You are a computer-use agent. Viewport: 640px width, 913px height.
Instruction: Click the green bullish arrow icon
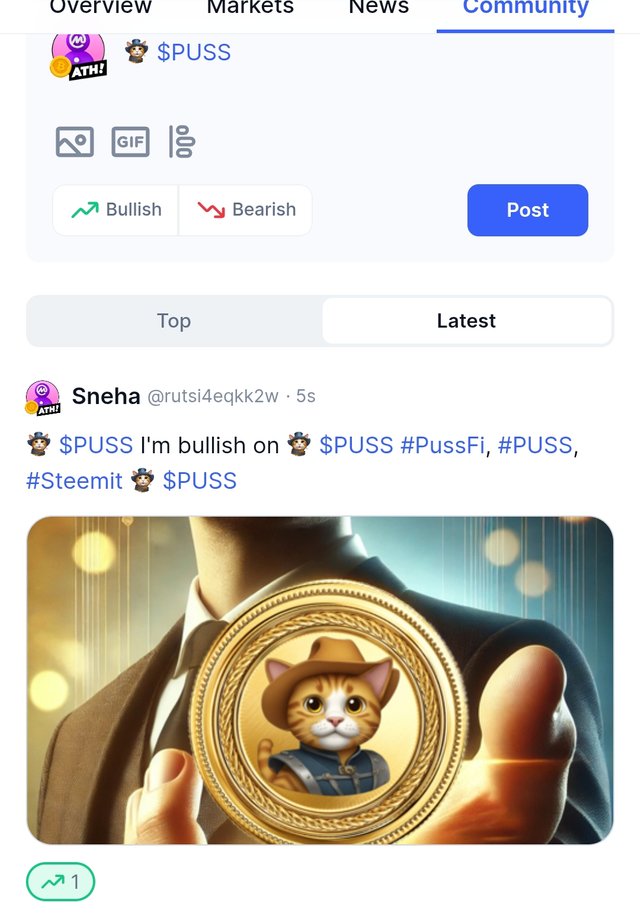coord(85,210)
